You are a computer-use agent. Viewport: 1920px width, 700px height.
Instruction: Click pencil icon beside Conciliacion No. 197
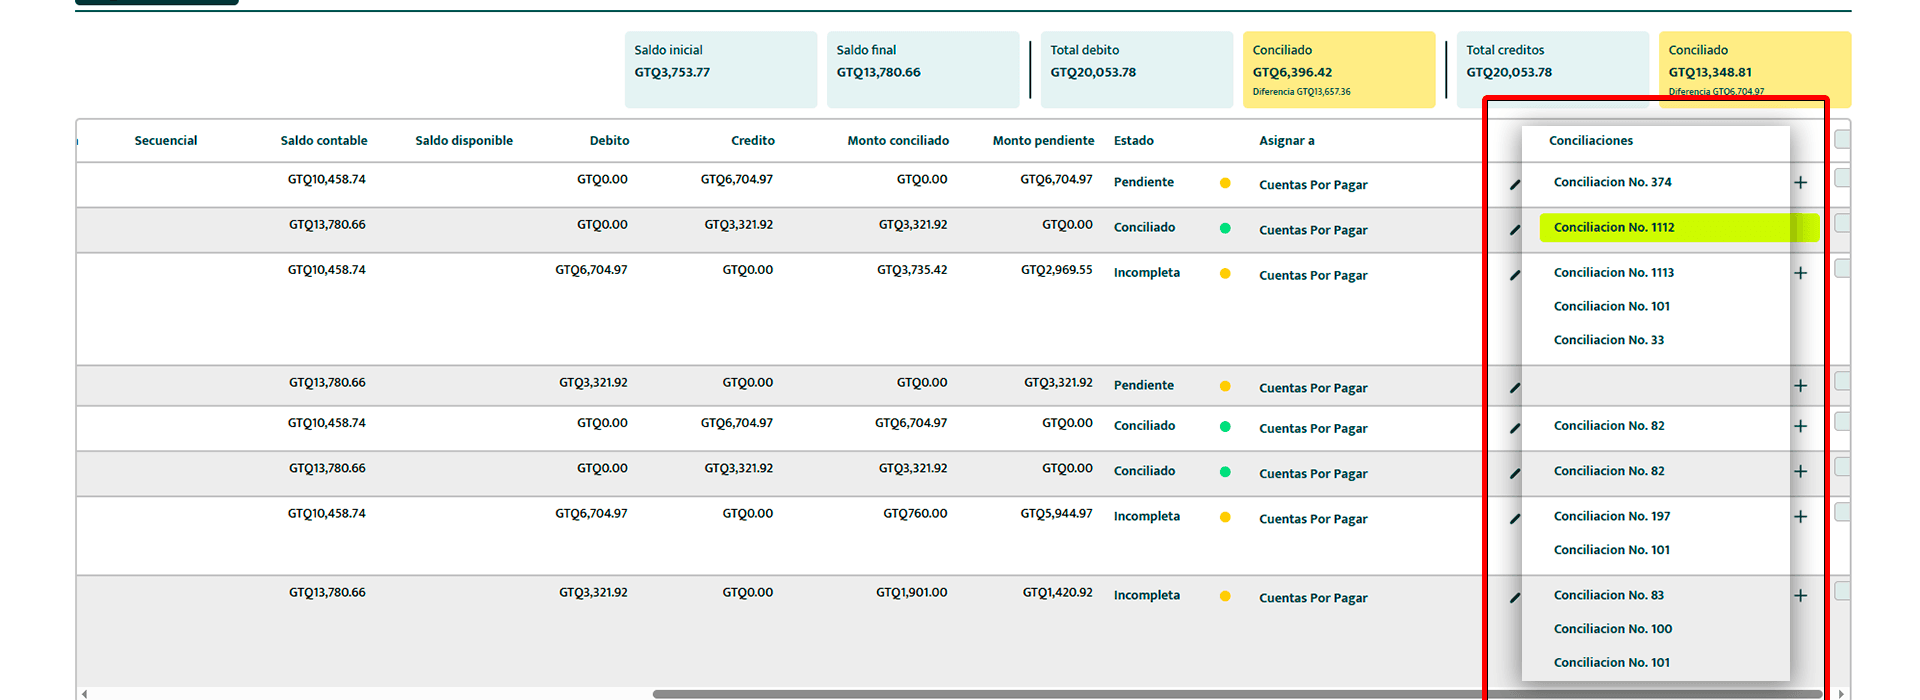[x=1514, y=519]
